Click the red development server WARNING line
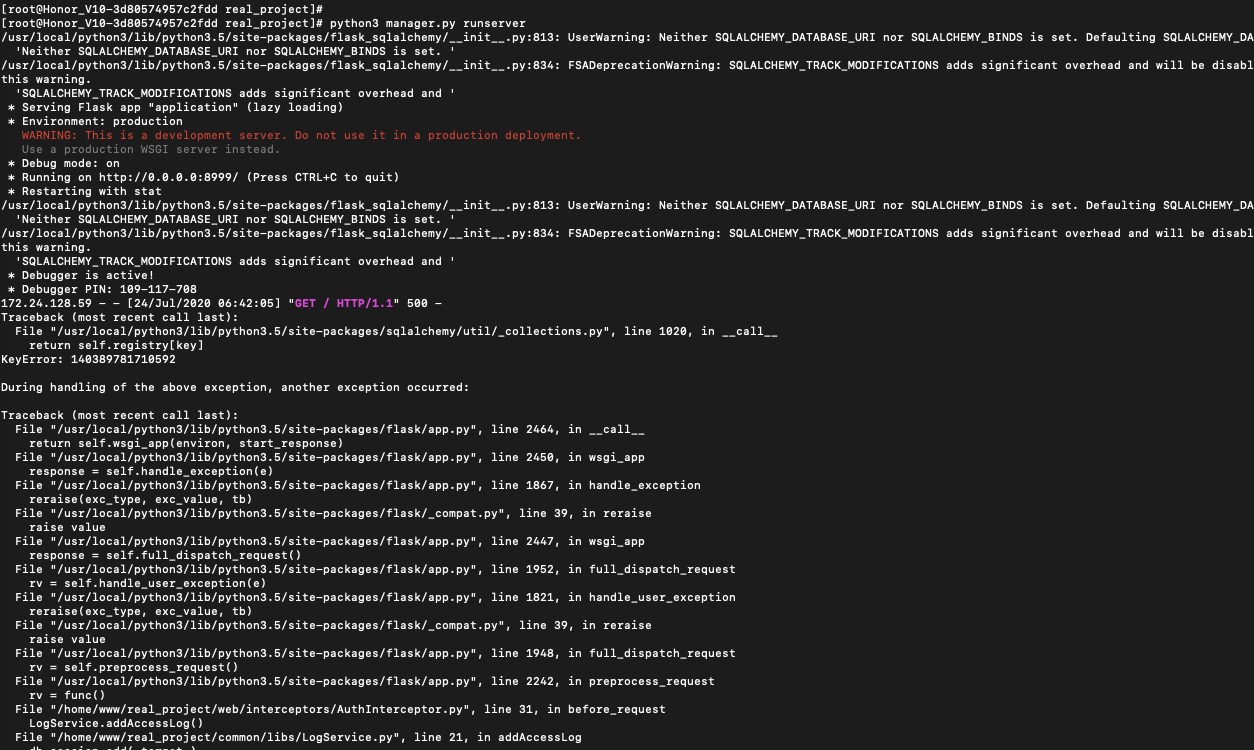 click(301, 135)
